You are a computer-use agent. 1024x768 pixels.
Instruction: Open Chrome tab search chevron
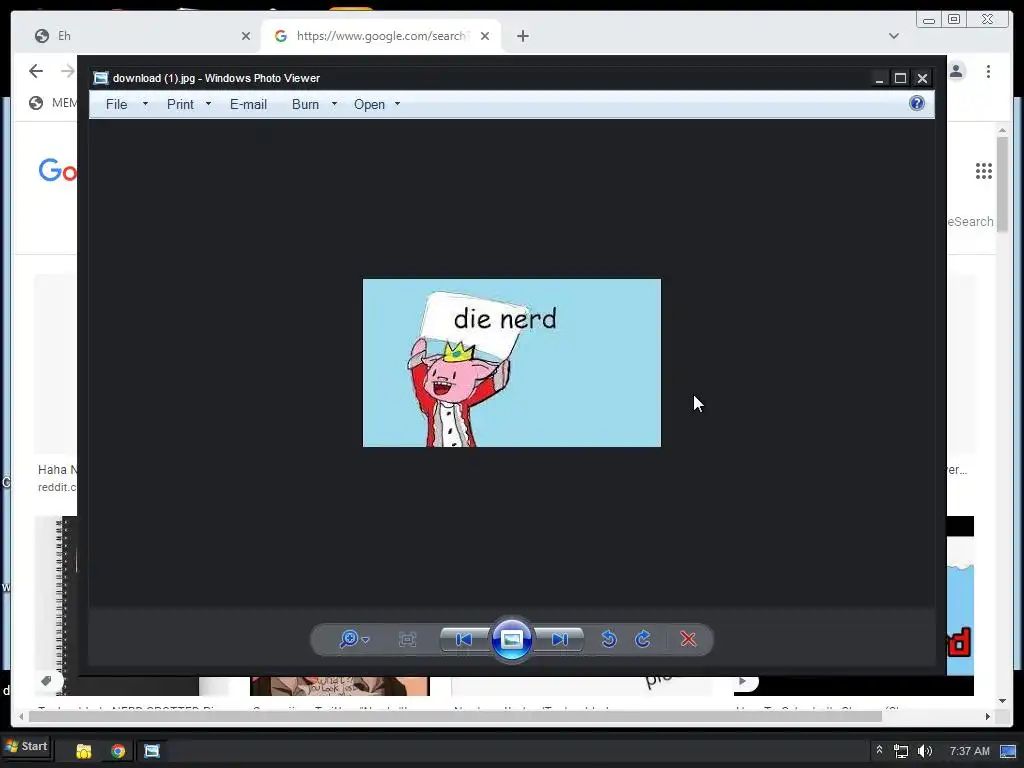pos(894,36)
